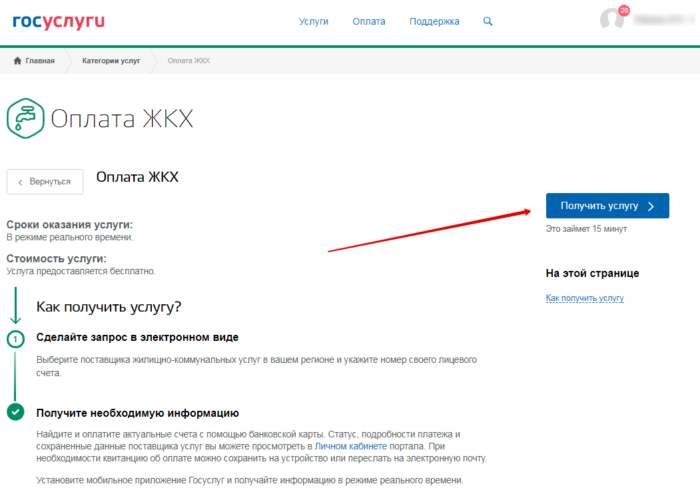The width and height of the screenshot is (700, 500).
Task: Click the Вернуться back button
Action: (45, 182)
